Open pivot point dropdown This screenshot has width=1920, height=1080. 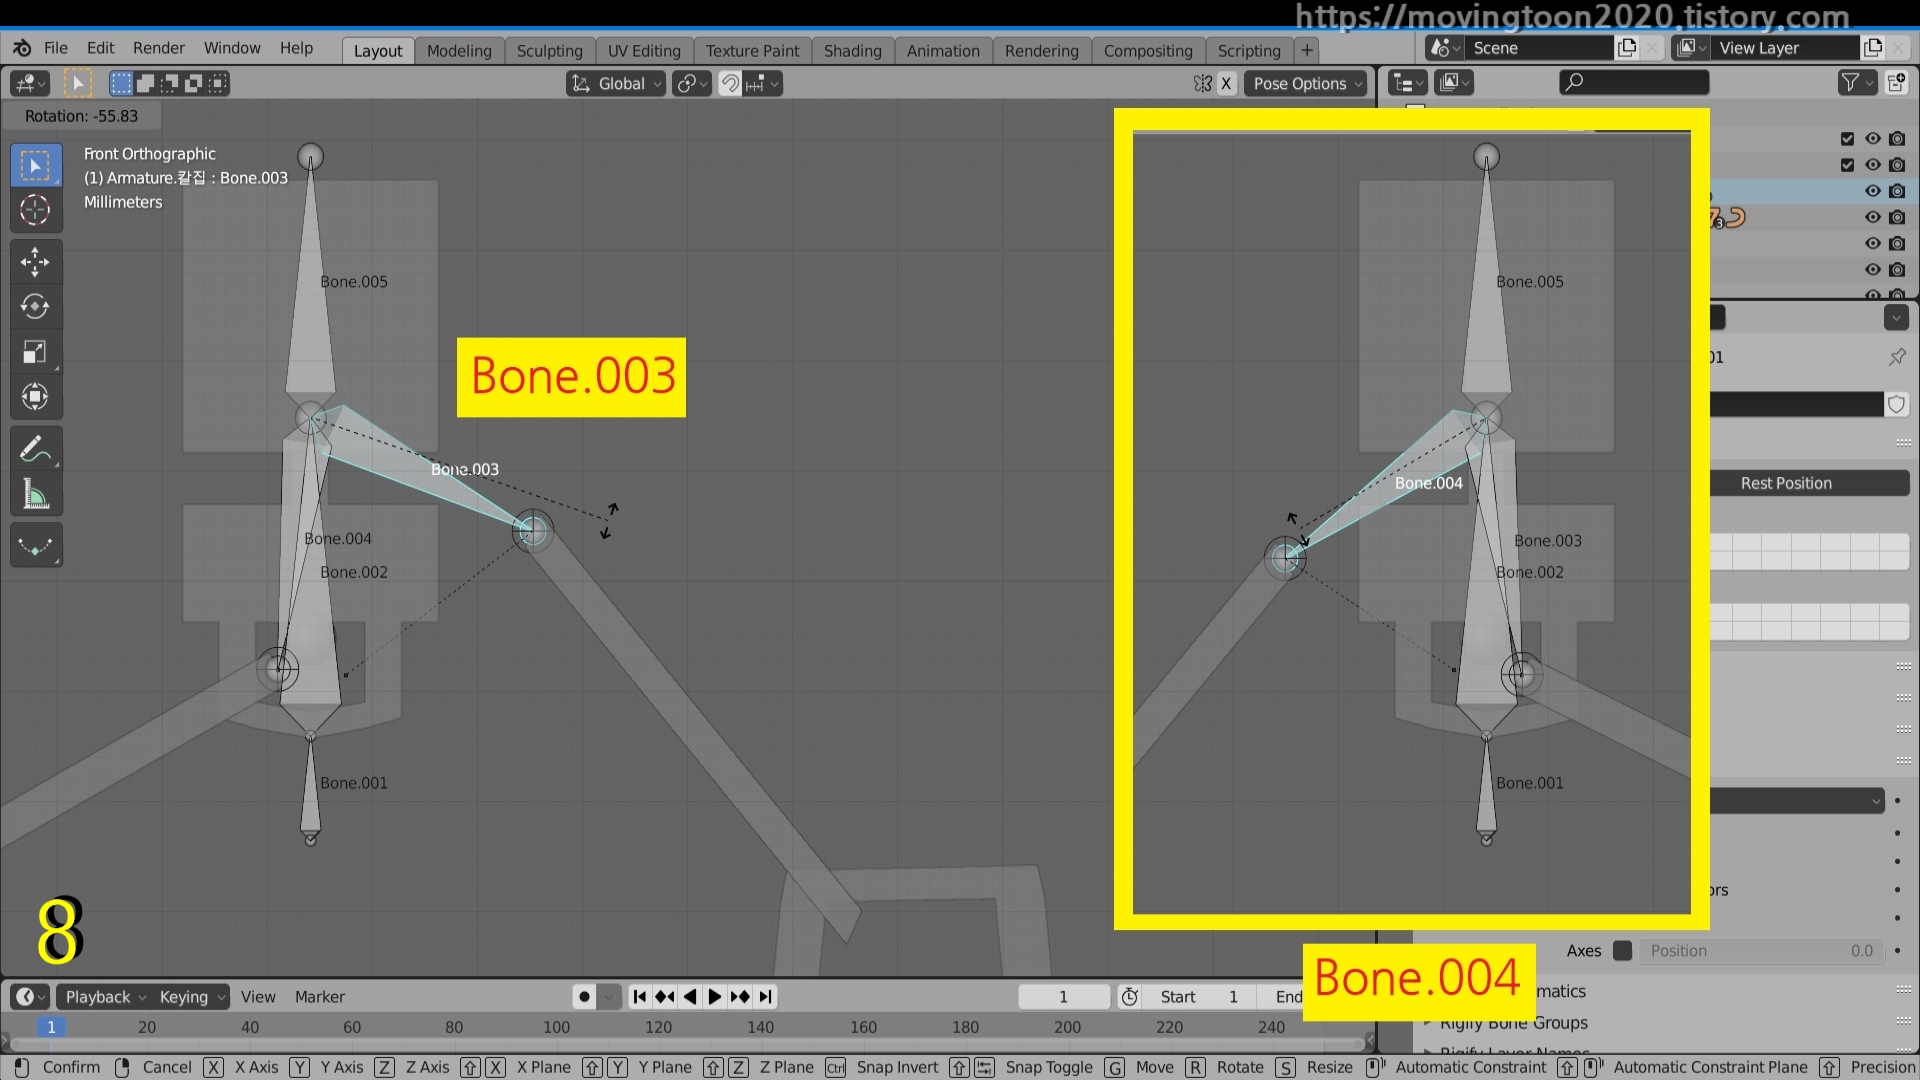click(x=691, y=84)
